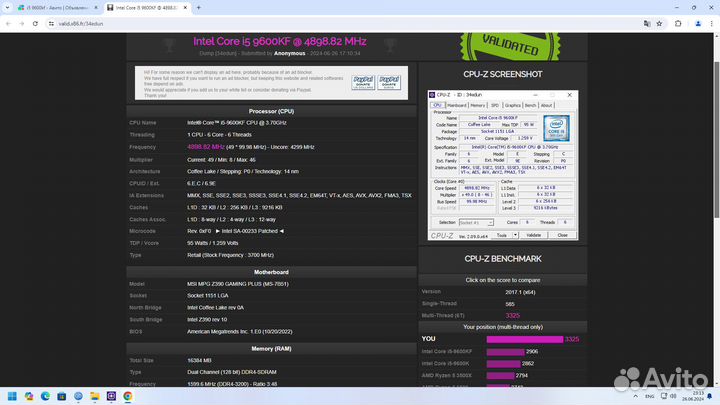Click the multi-thread score 3325
720x405 pixels.
click(512, 315)
